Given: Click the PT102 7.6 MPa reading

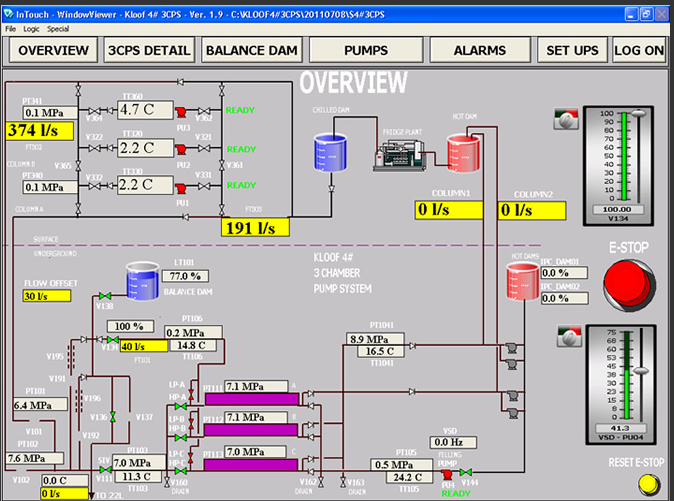Looking at the screenshot, I should click(x=35, y=458).
